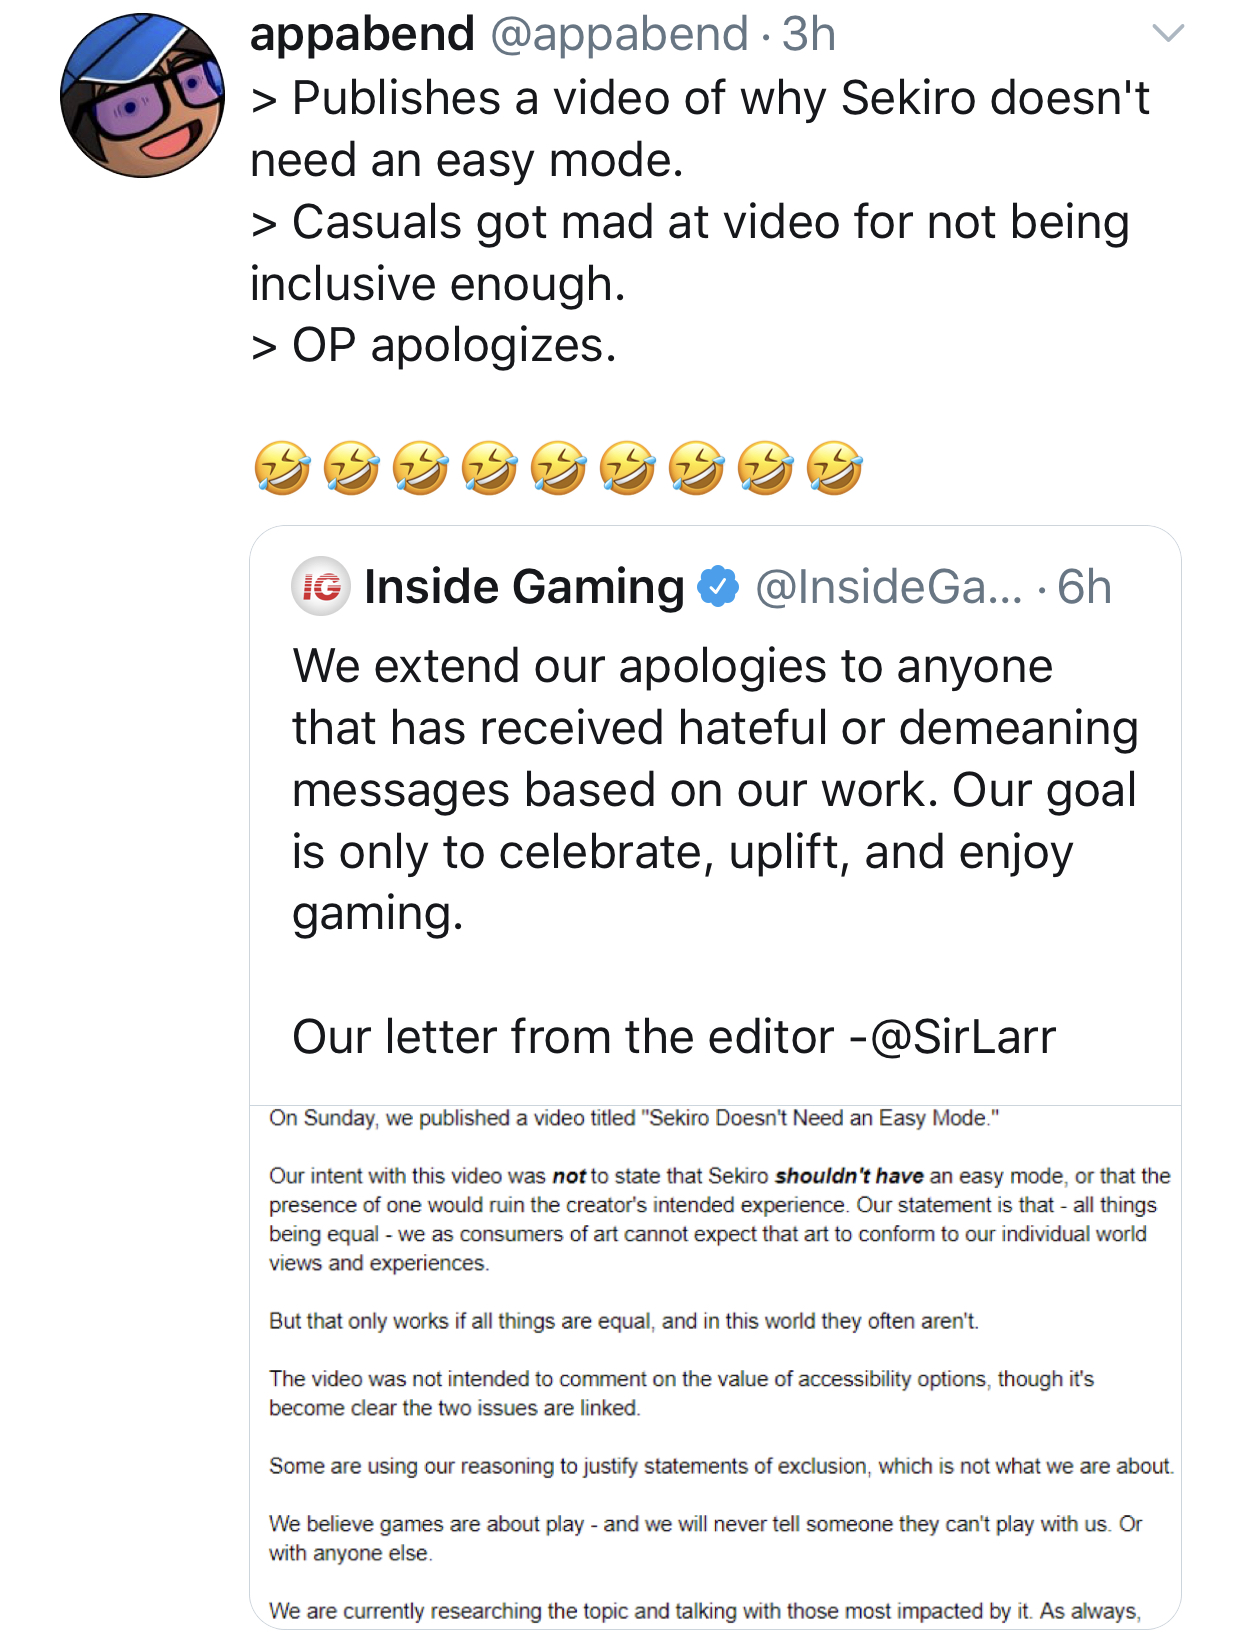Click the 6h quoted tweet timestamp
The width and height of the screenshot is (1242, 1646).
tap(1085, 587)
